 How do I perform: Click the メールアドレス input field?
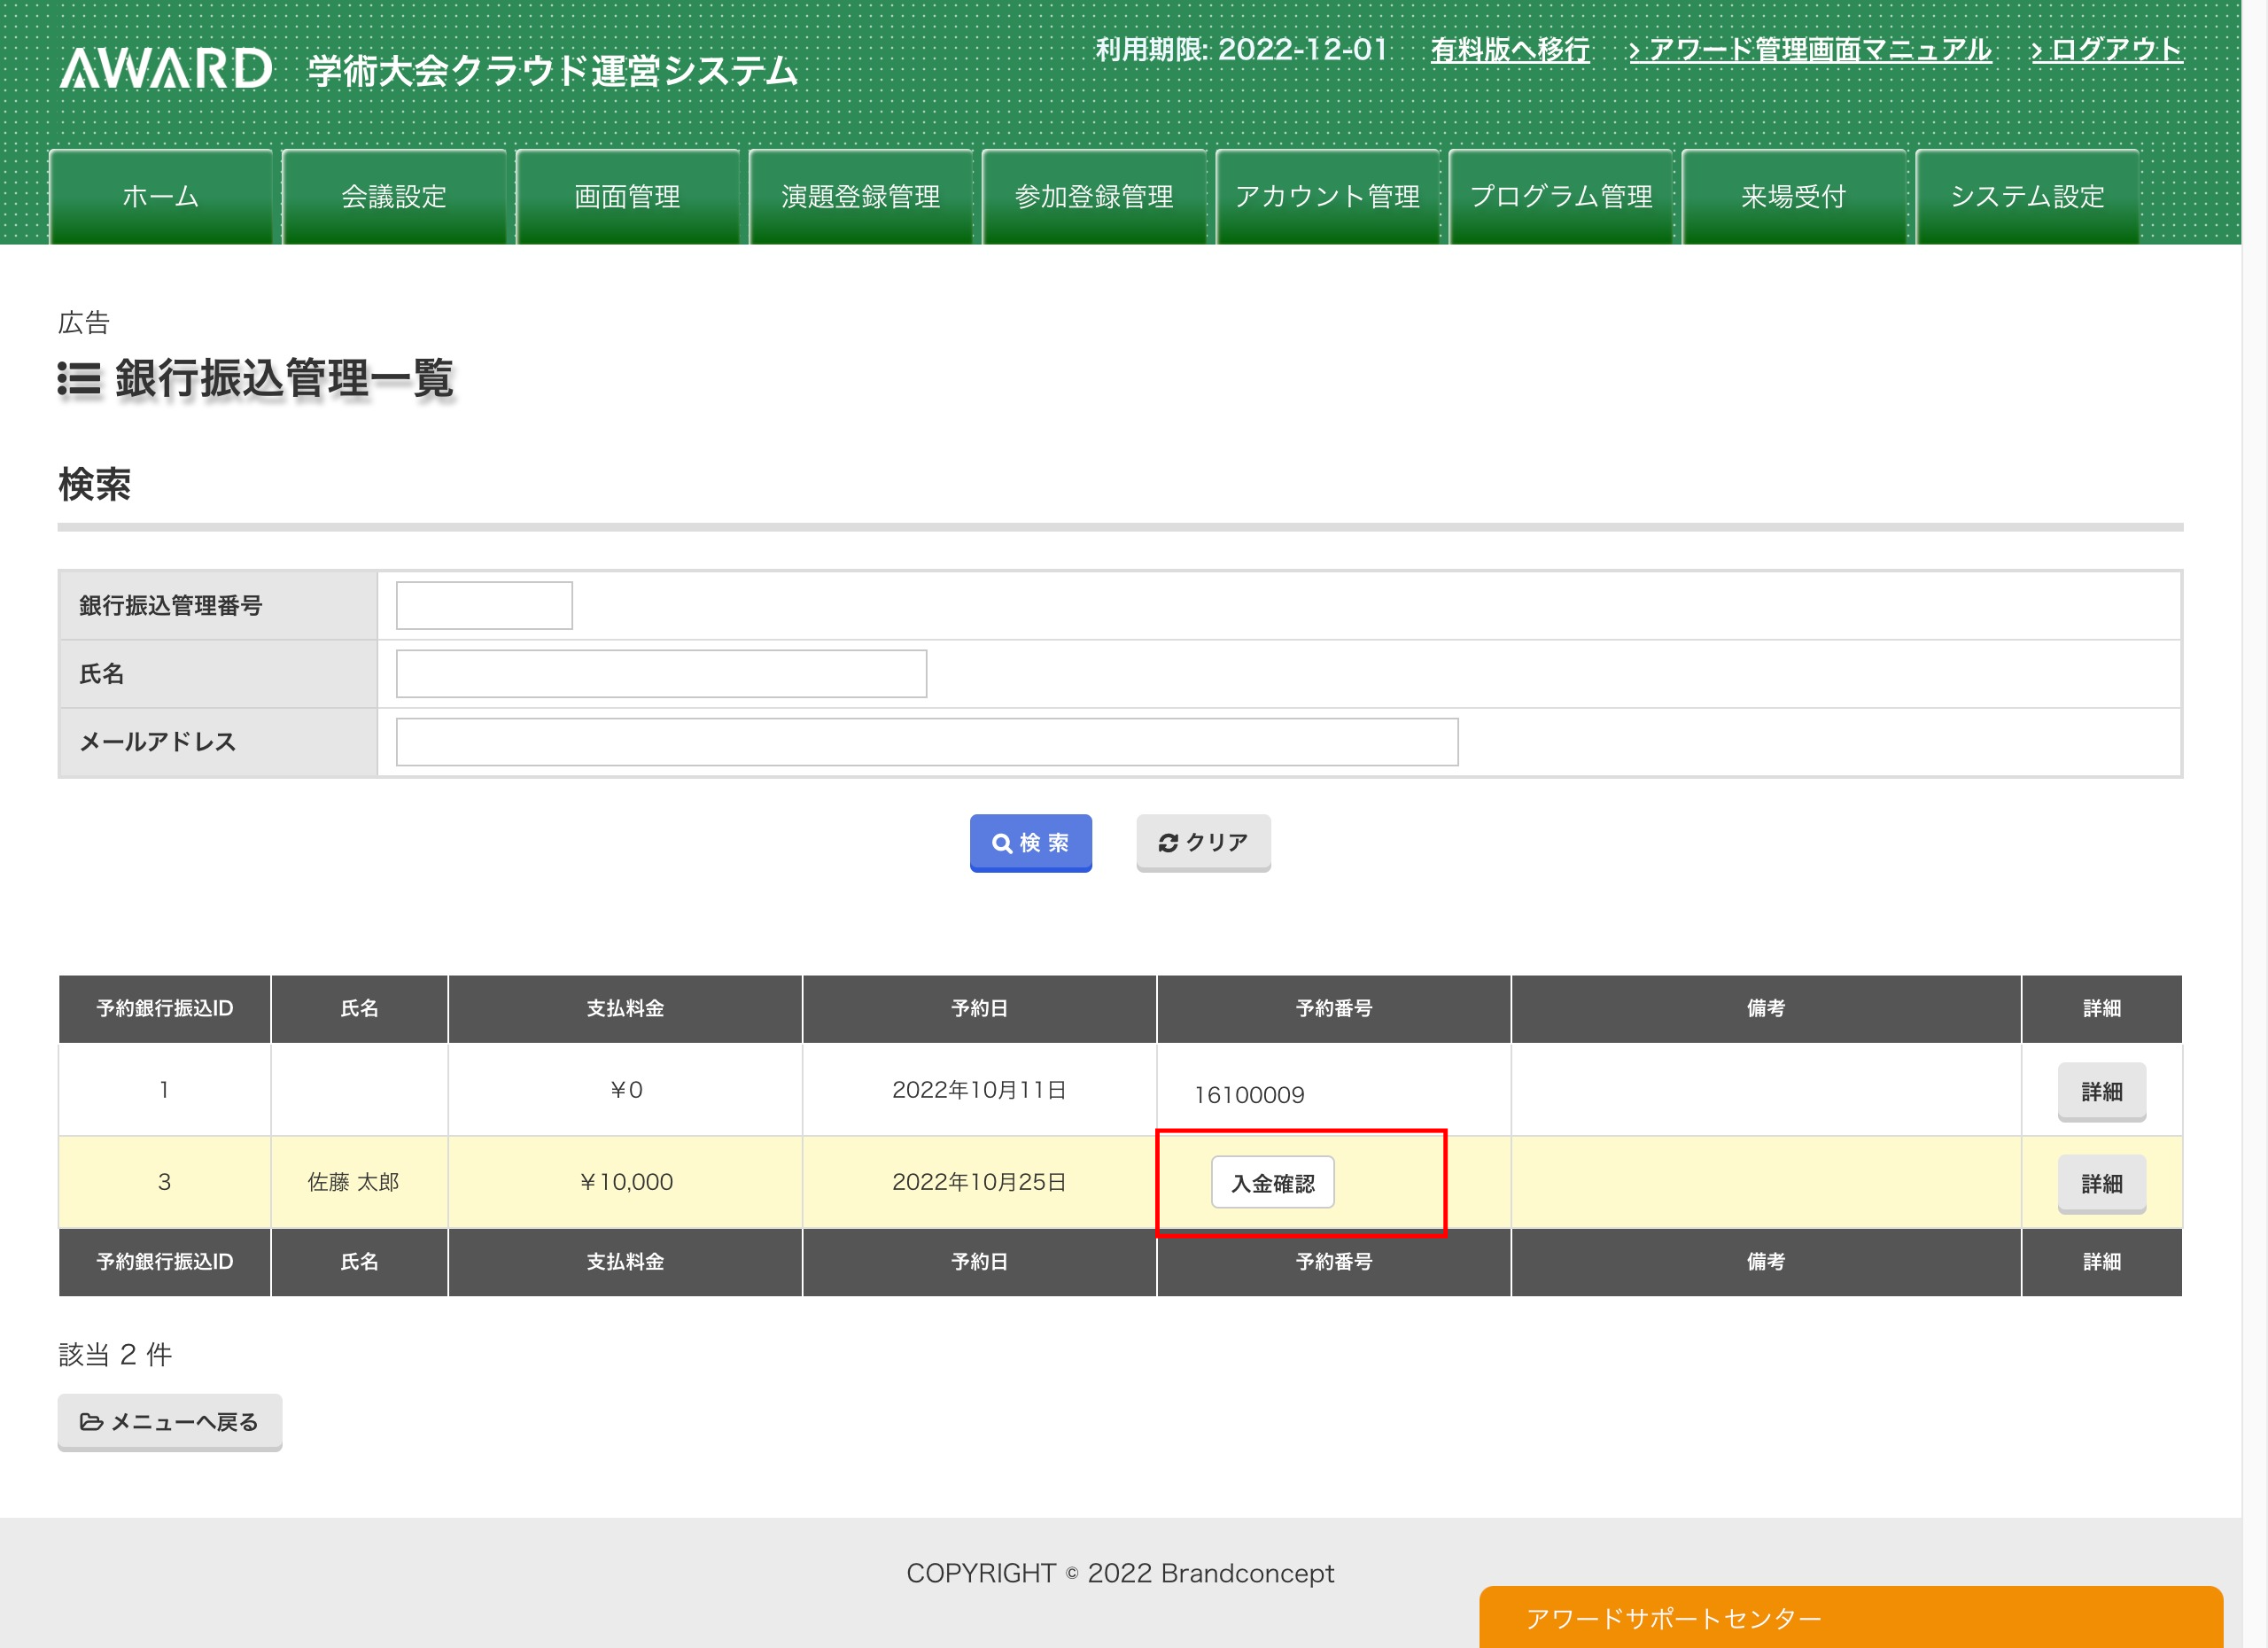[x=927, y=742]
